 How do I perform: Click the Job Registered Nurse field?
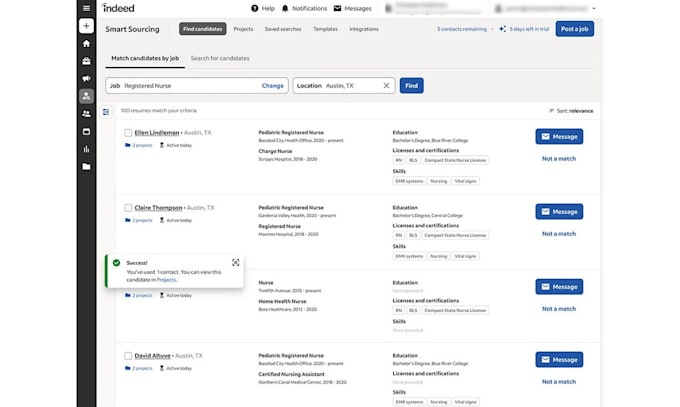coord(197,85)
